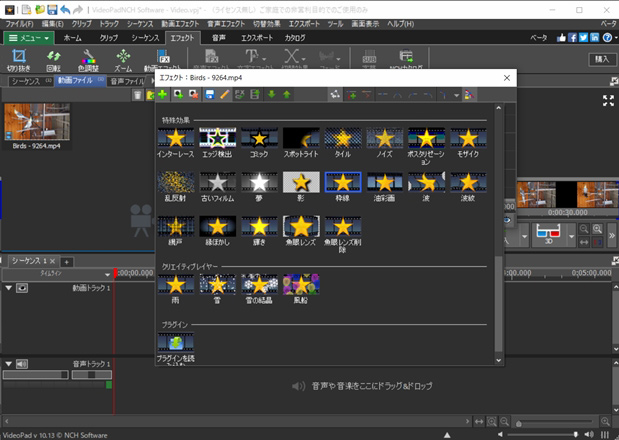This screenshot has height=440, width=619.
Task: Expand the 3D options dropdown arrow
Action: [571, 236]
